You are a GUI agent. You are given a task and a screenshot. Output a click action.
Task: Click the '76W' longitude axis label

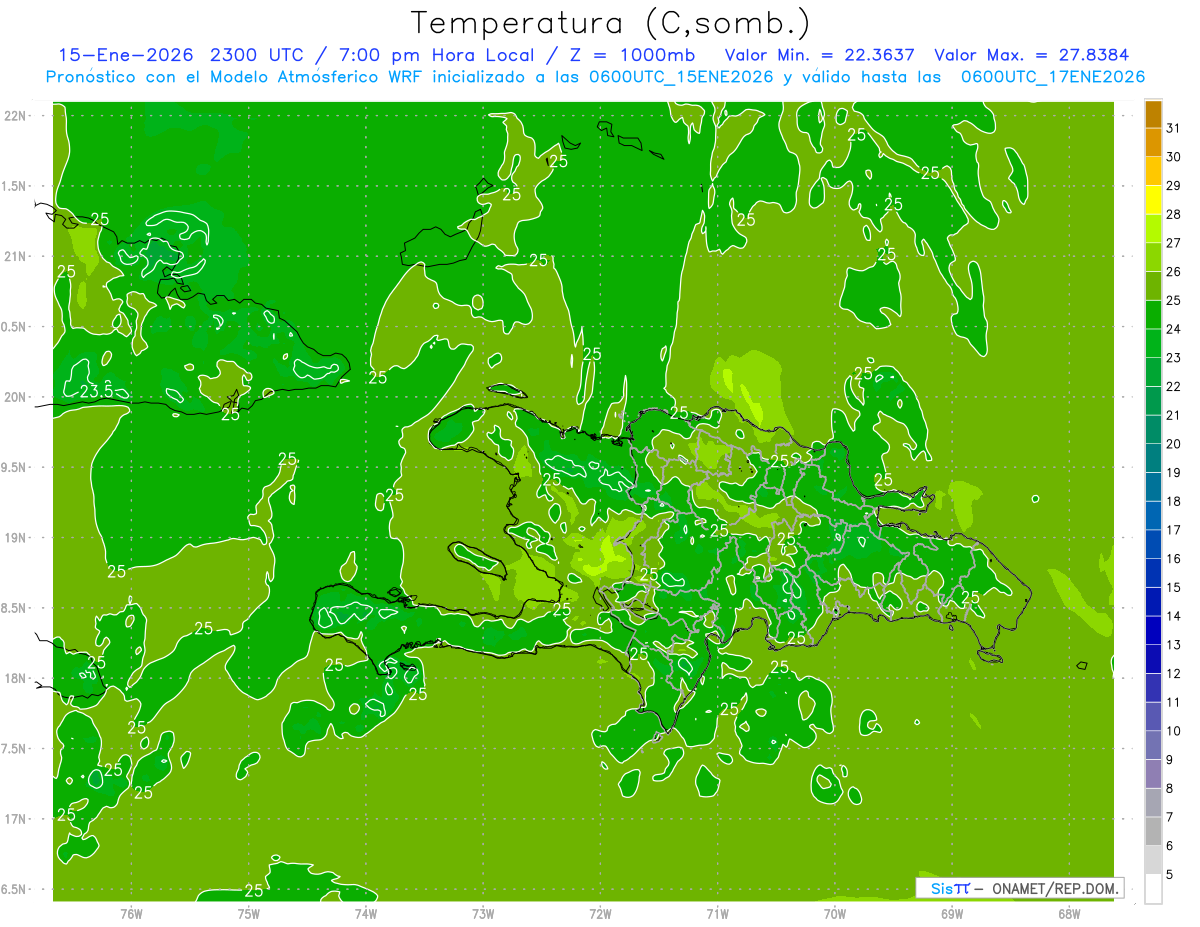131,913
